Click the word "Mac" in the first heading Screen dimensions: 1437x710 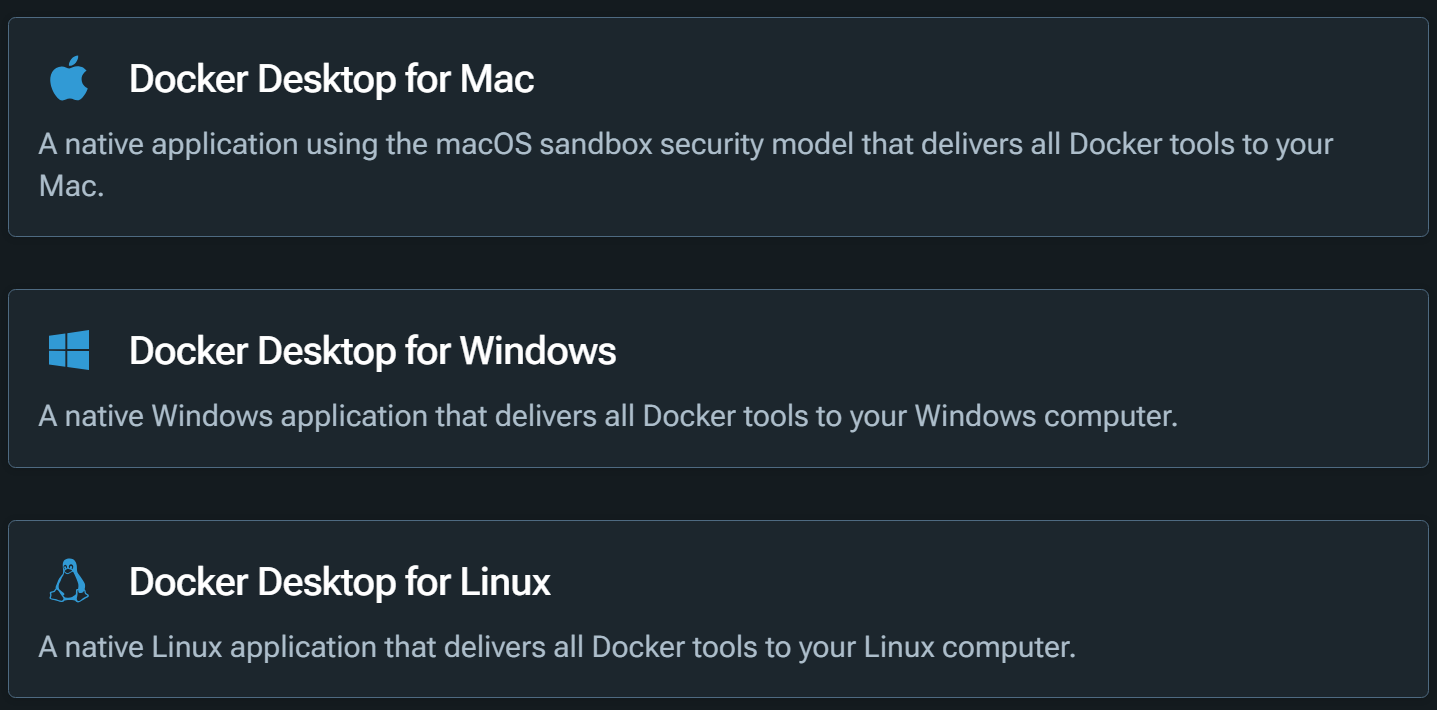click(x=497, y=79)
